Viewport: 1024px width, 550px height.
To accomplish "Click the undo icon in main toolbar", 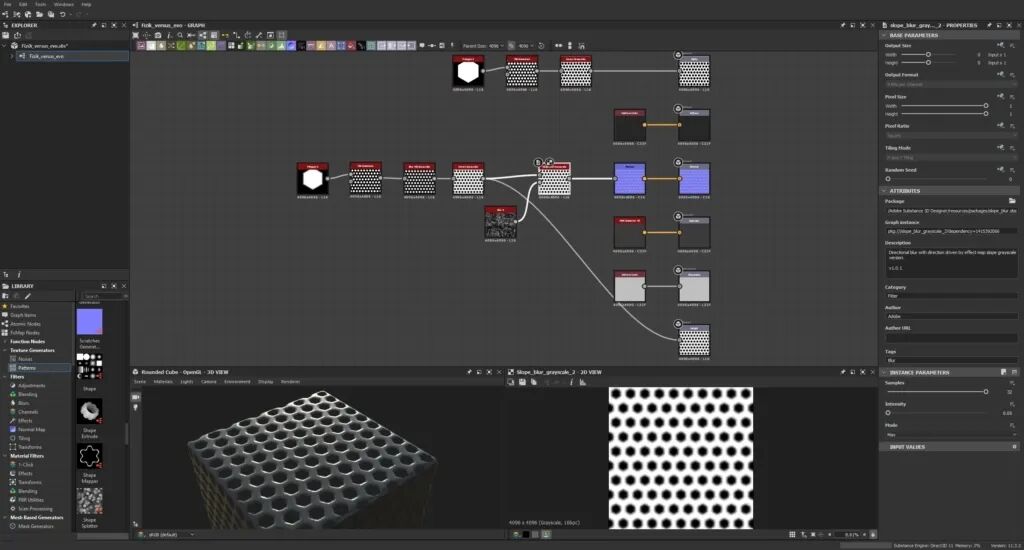I will [x=63, y=14].
